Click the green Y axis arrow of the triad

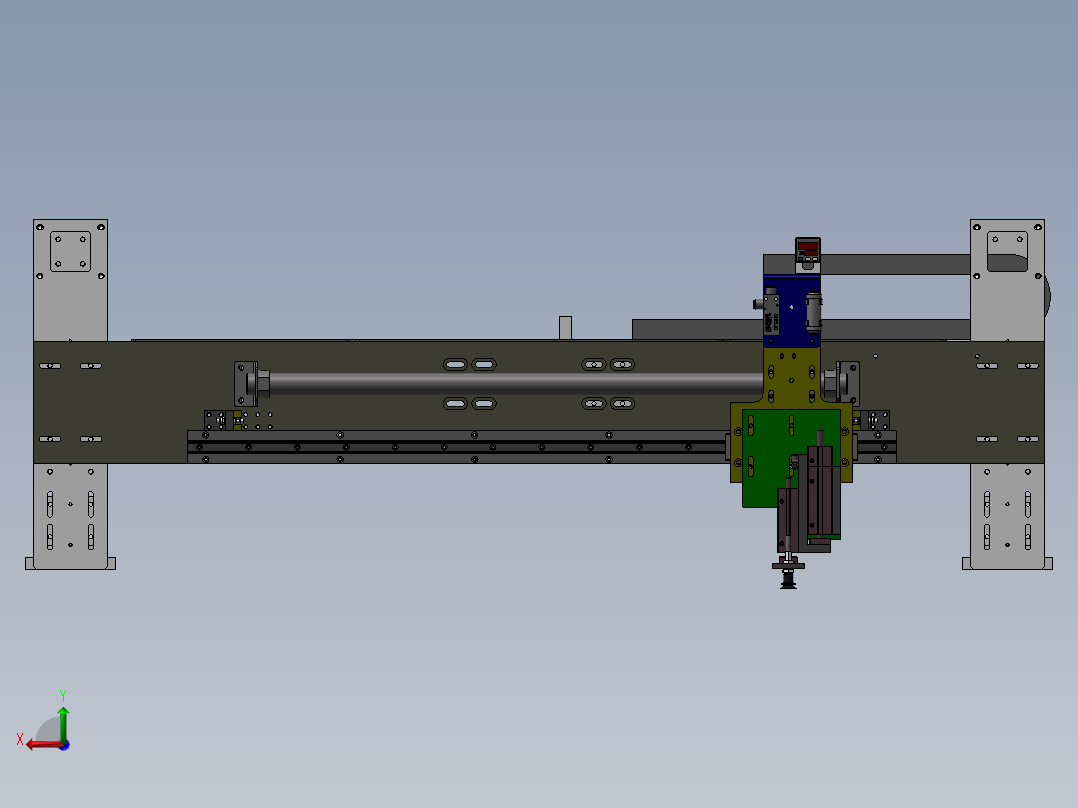63,723
